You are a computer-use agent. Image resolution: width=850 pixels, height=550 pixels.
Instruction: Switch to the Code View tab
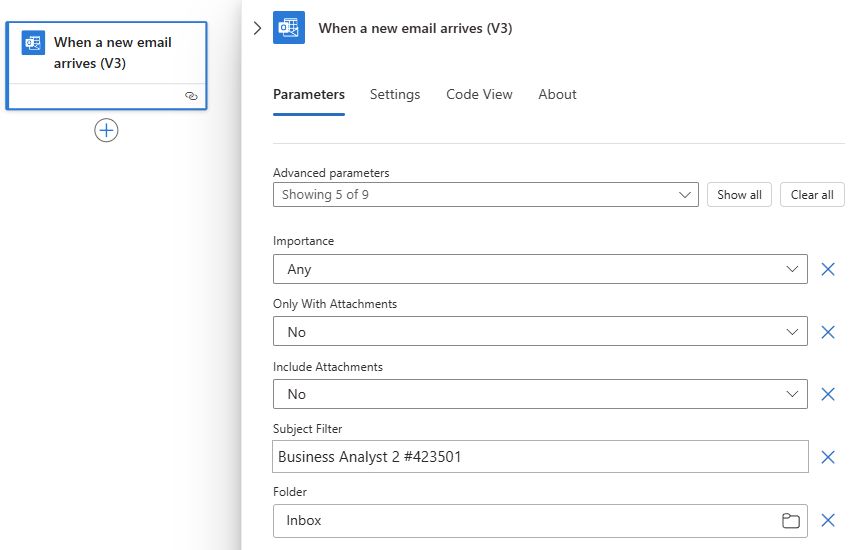[479, 94]
